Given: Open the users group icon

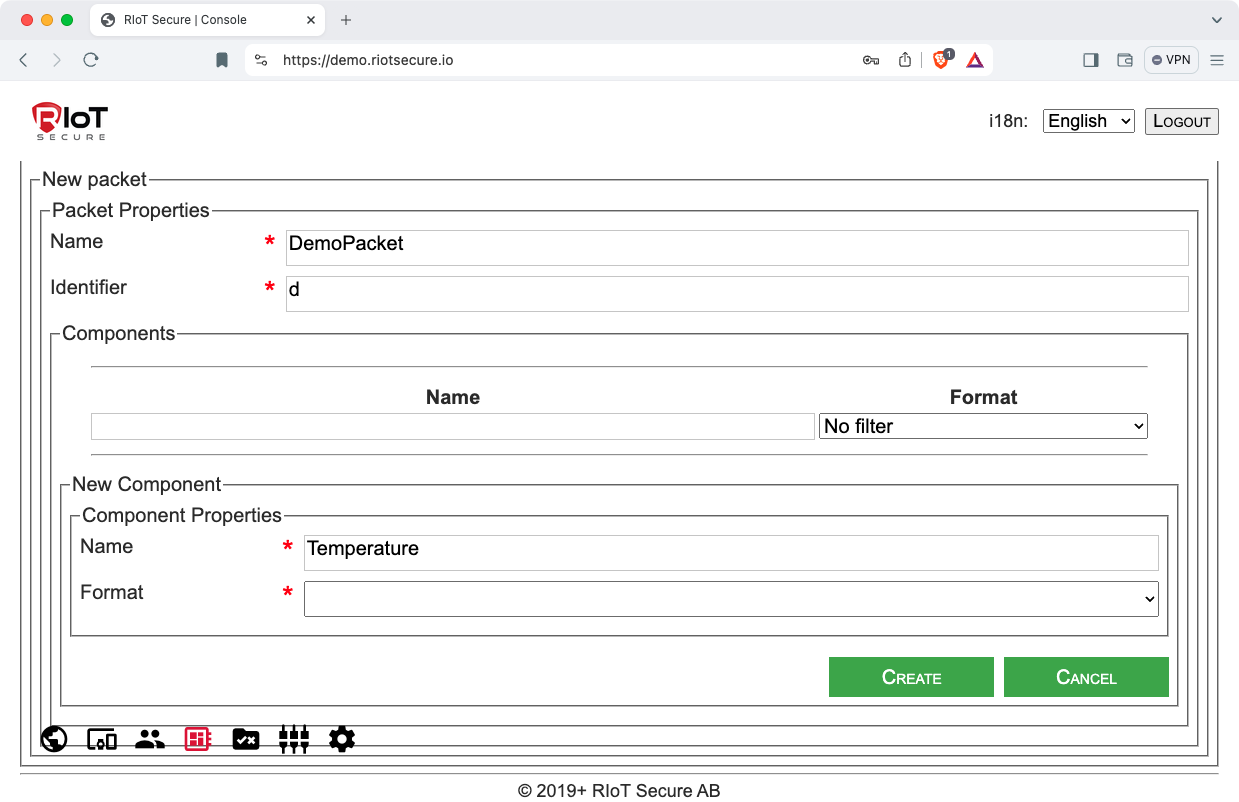Looking at the screenshot, I should (x=150, y=739).
